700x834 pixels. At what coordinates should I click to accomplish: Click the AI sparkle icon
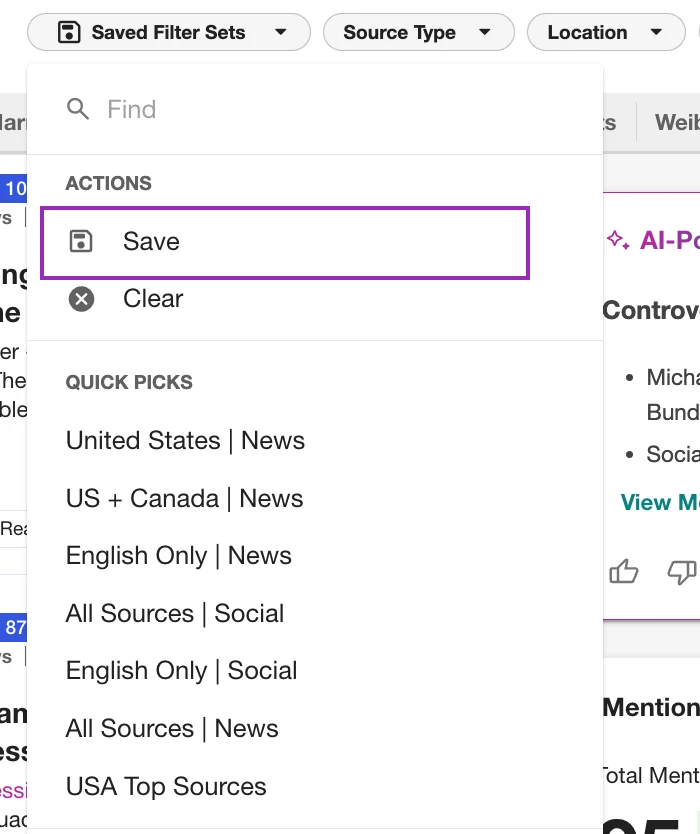pos(618,240)
